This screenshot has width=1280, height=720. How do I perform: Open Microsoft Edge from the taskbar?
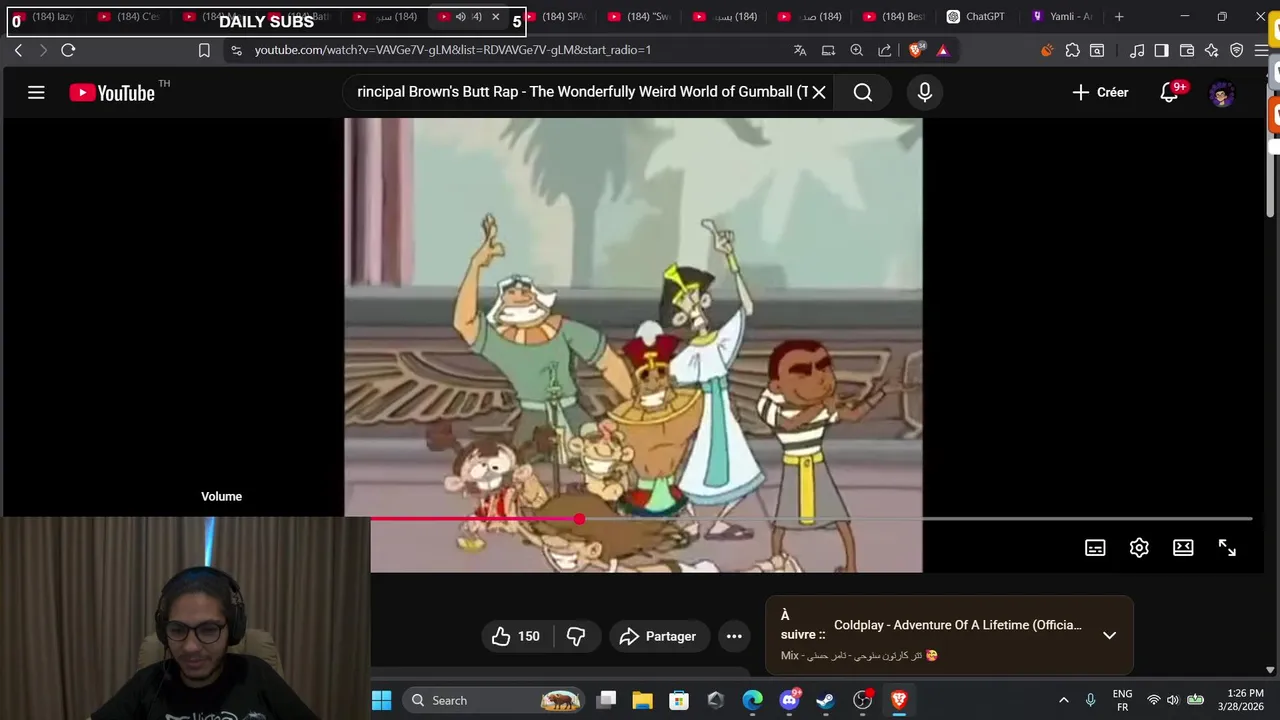point(752,700)
